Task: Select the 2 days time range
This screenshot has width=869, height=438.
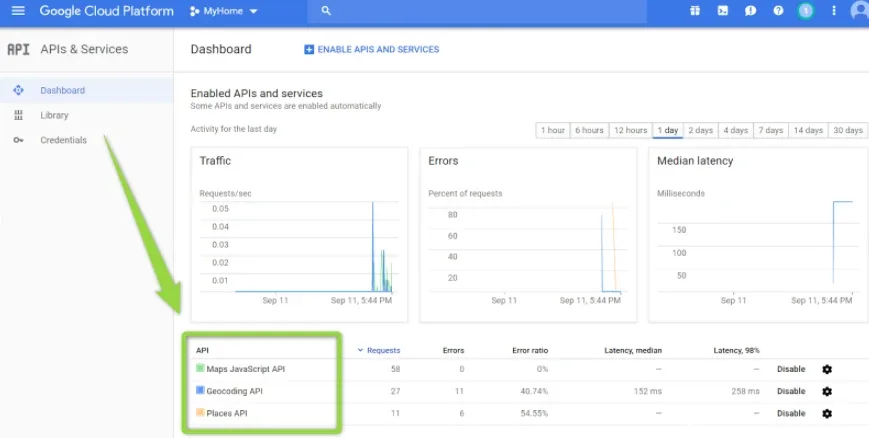Action: click(x=701, y=130)
